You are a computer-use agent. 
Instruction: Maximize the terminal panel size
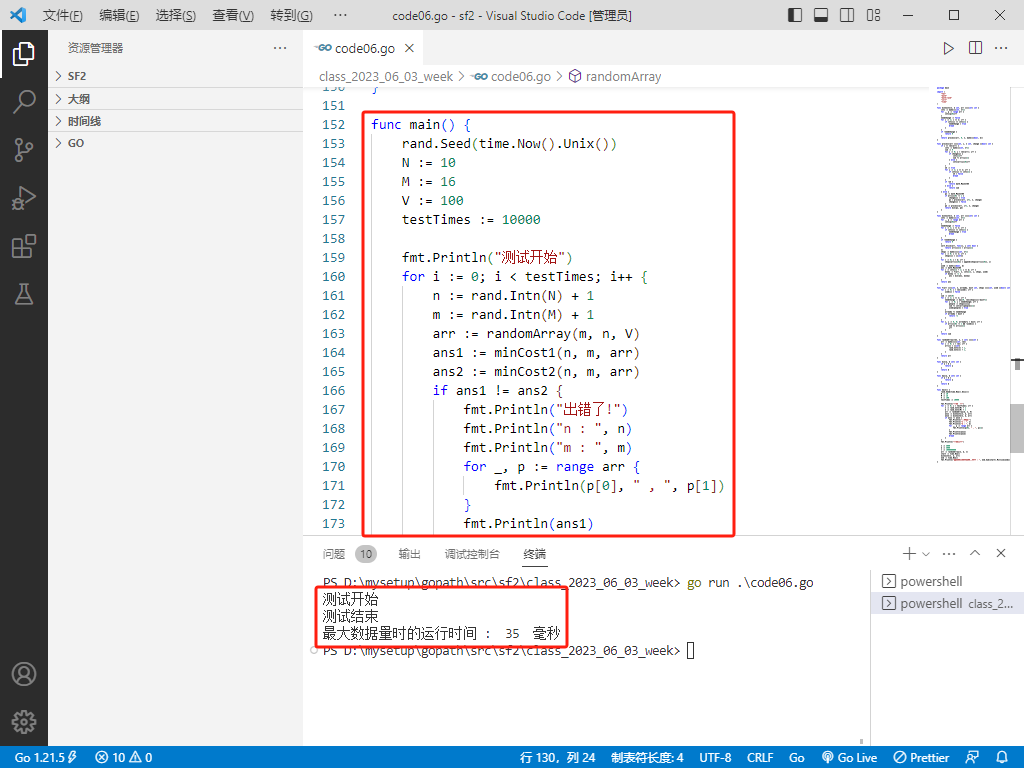[975, 553]
